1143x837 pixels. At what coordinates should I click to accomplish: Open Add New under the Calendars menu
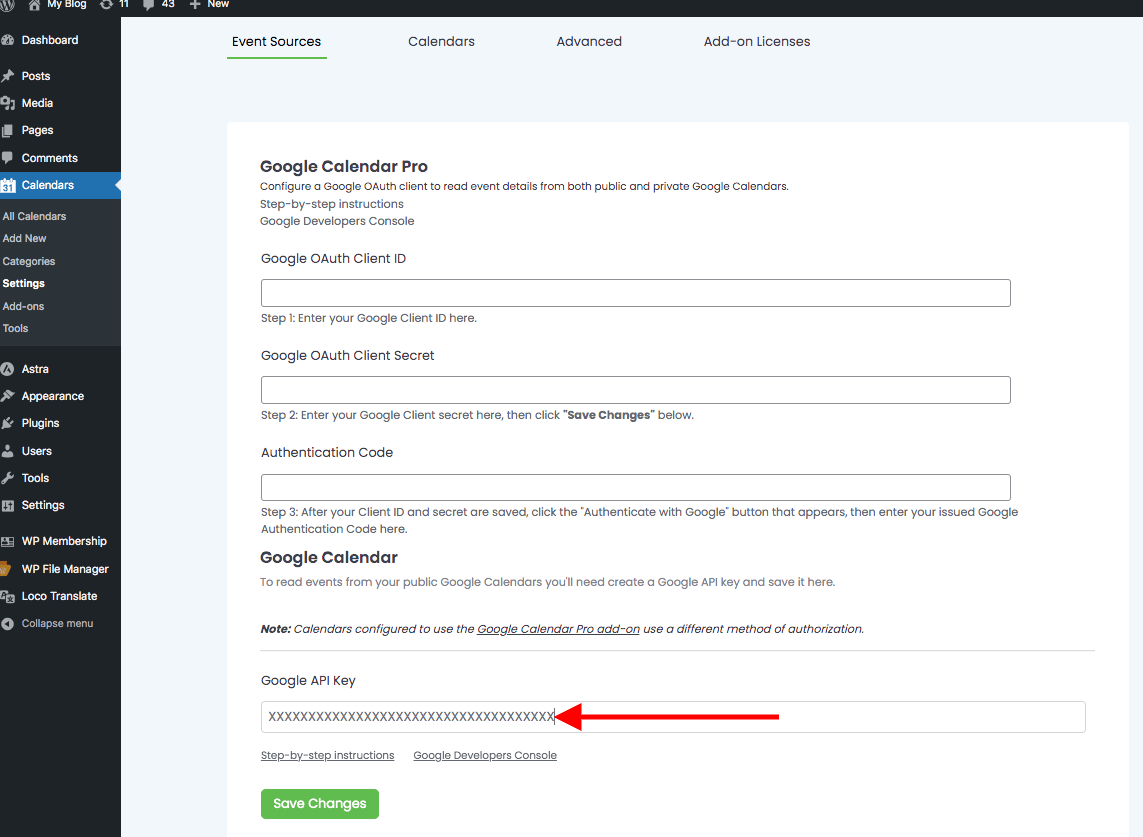pos(24,238)
